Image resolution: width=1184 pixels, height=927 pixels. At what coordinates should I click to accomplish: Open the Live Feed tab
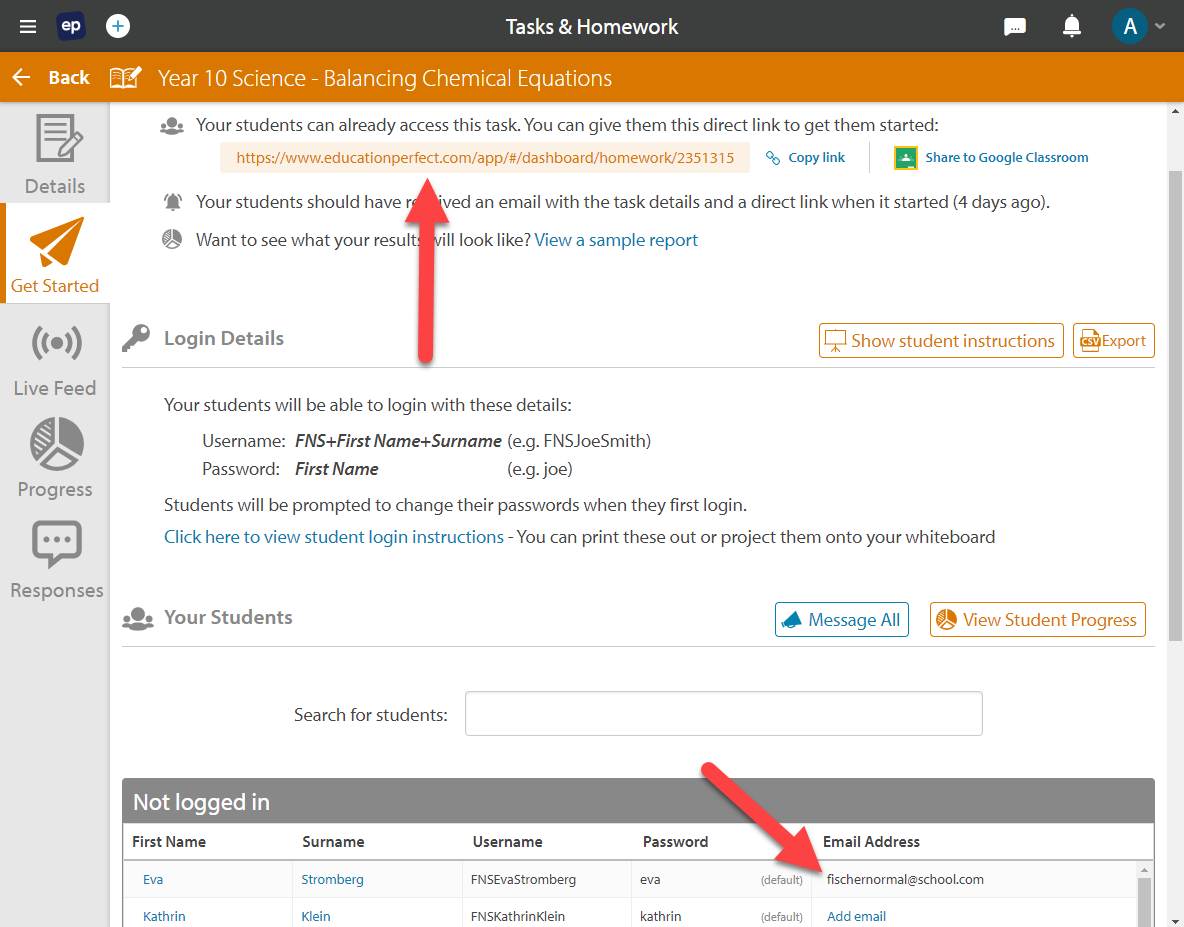tap(55, 360)
